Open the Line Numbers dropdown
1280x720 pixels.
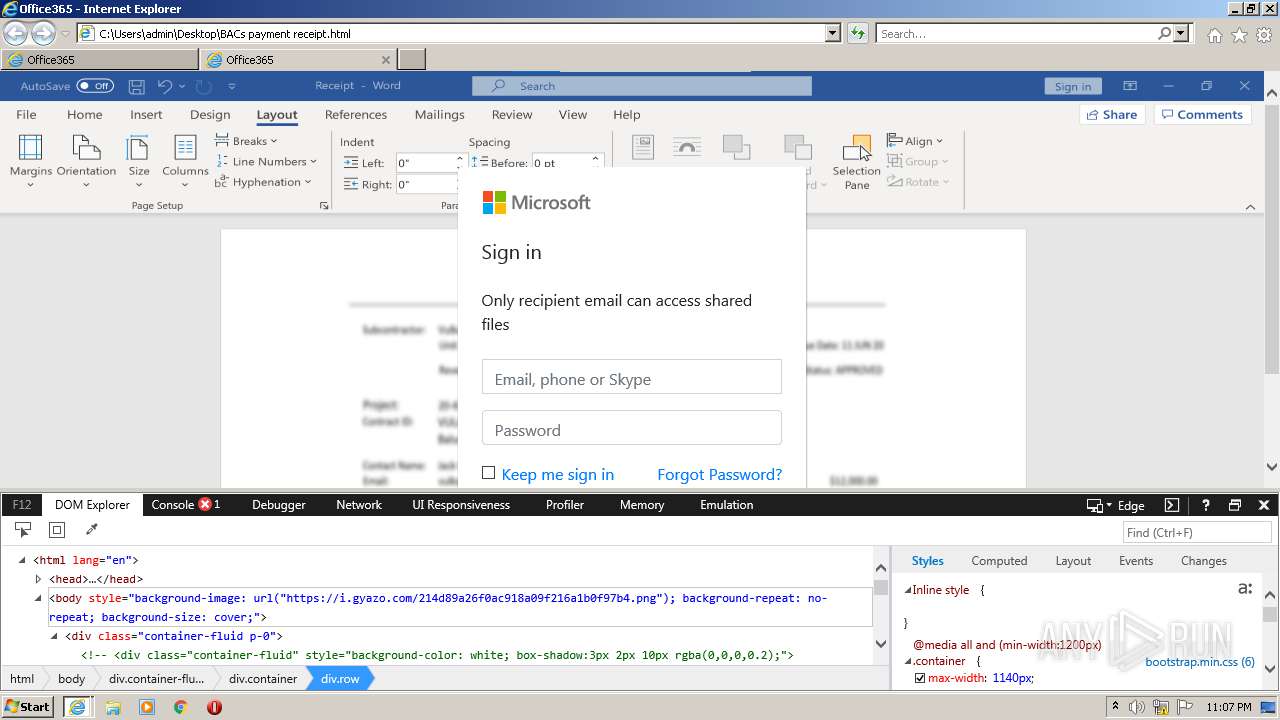click(266, 161)
